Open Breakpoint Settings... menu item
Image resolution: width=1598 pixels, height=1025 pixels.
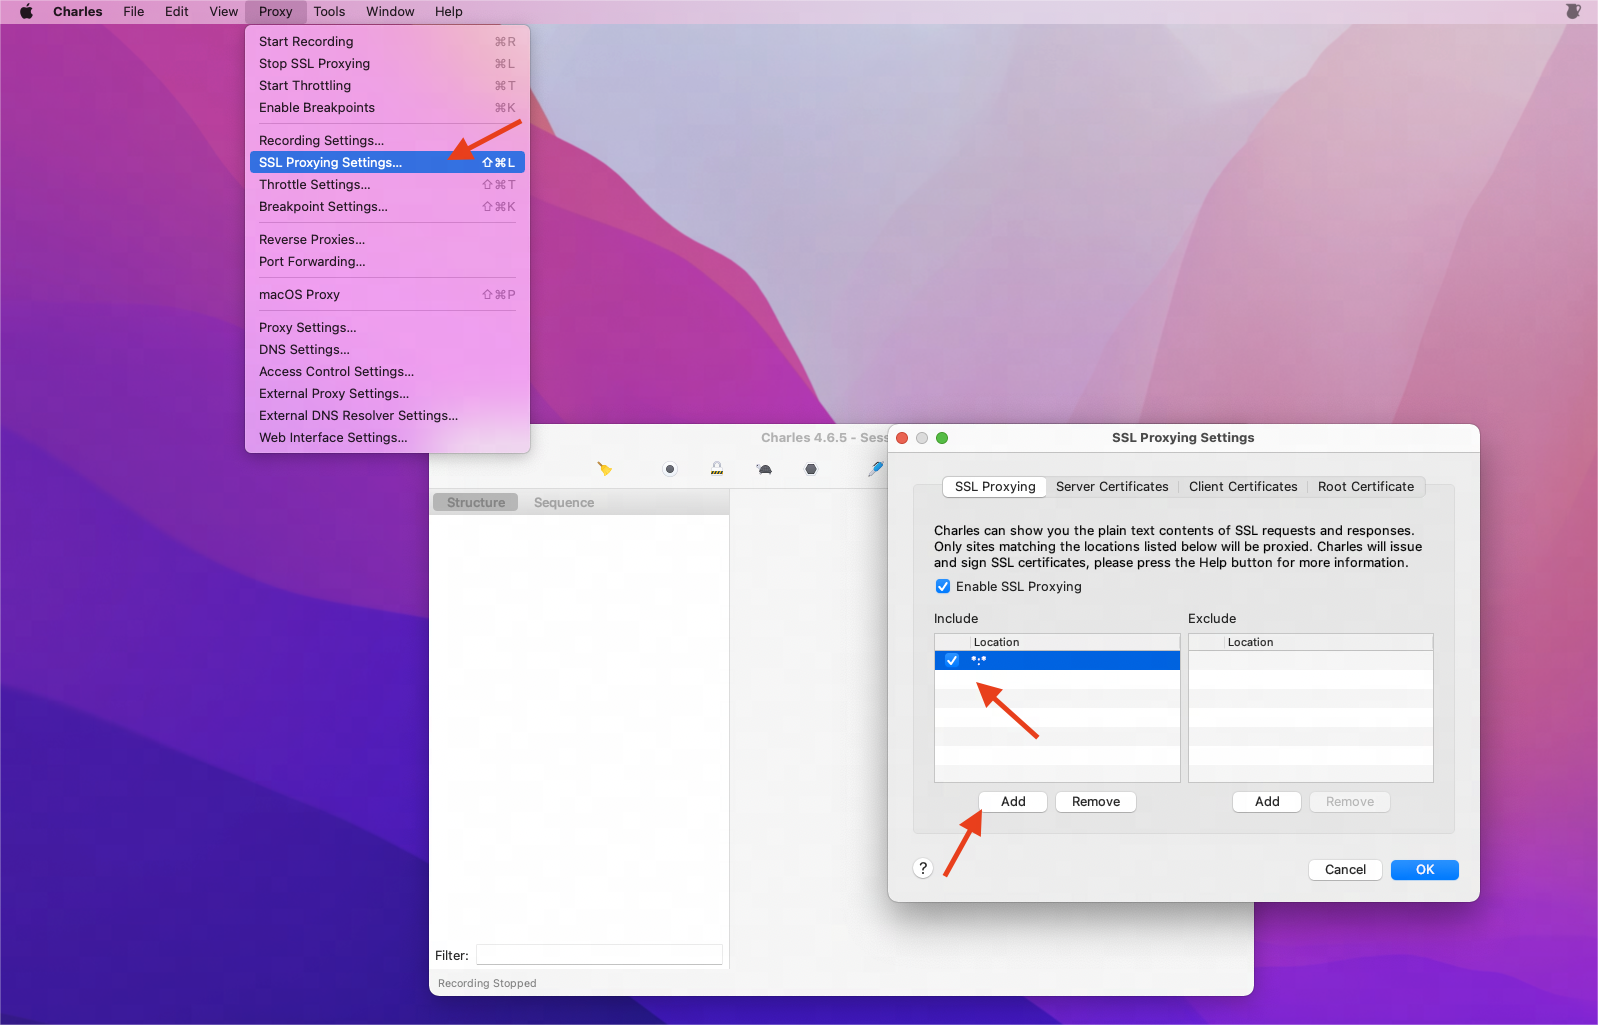pyautogui.click(x=387, y=207)
